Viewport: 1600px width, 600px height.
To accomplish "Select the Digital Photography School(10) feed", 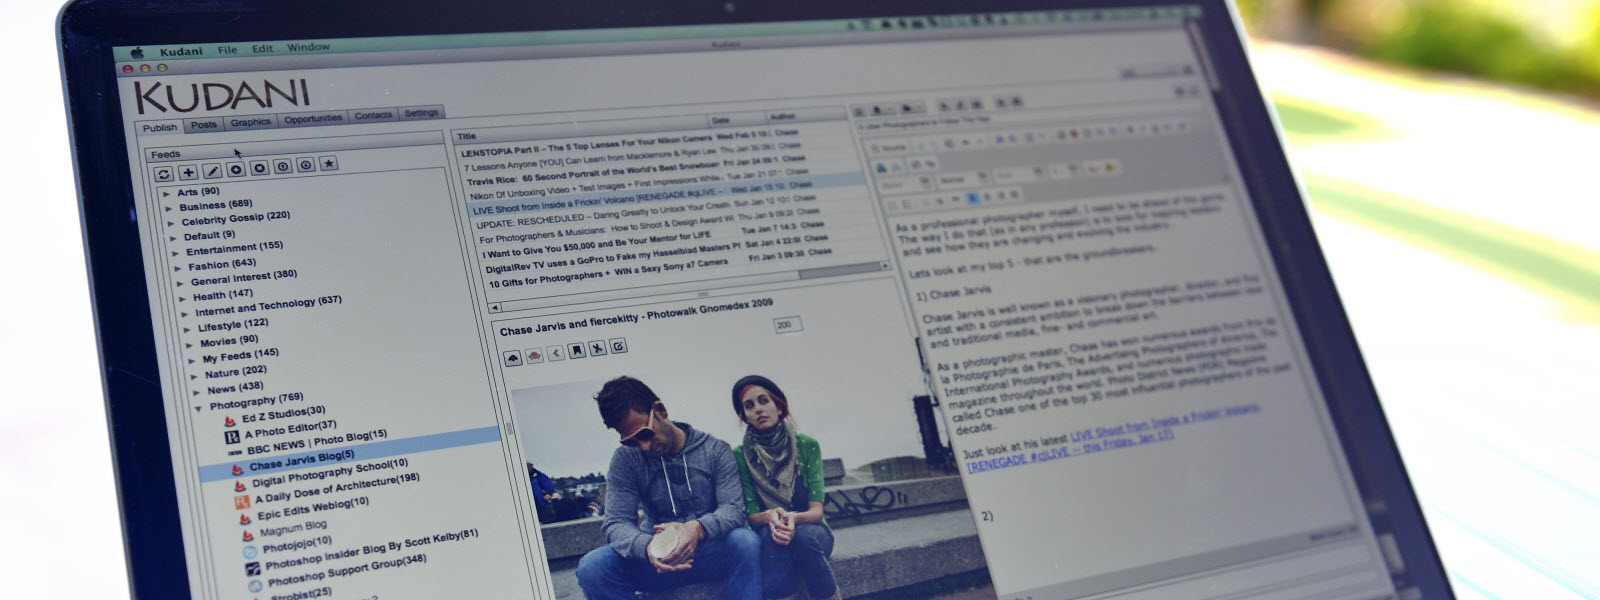I will click(x=330, y=472).
